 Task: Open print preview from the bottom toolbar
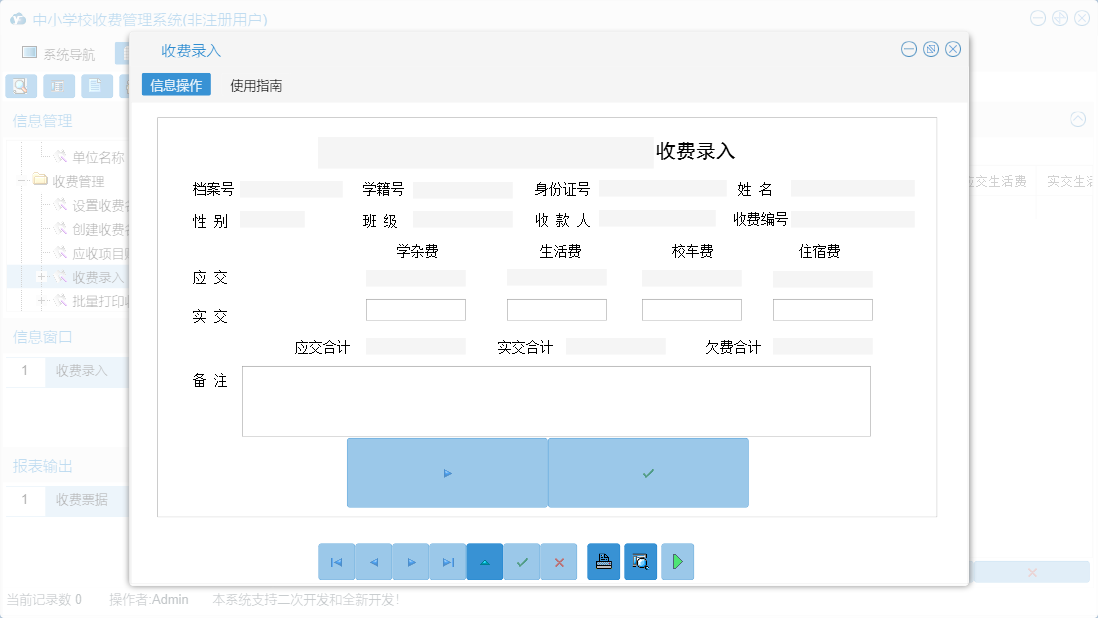[640, 561]
